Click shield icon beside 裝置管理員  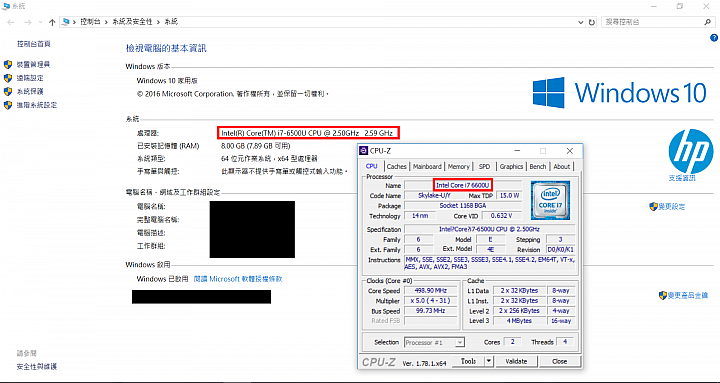(x=8, y=65)
